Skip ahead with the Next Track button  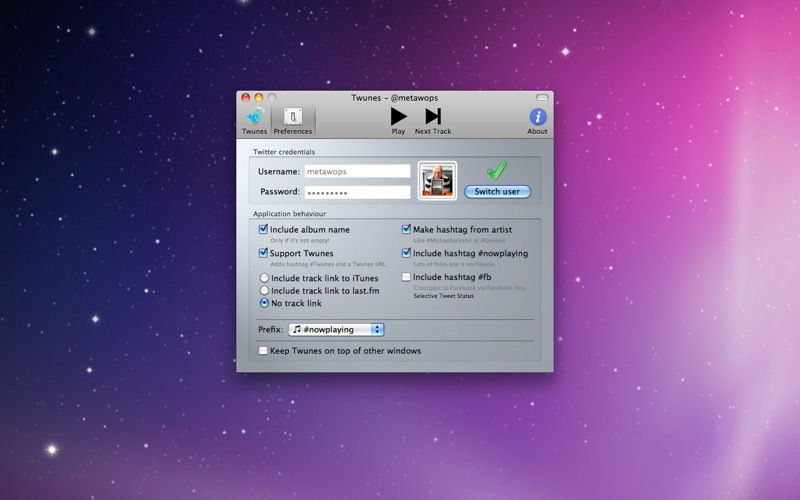tap(433, 121)
